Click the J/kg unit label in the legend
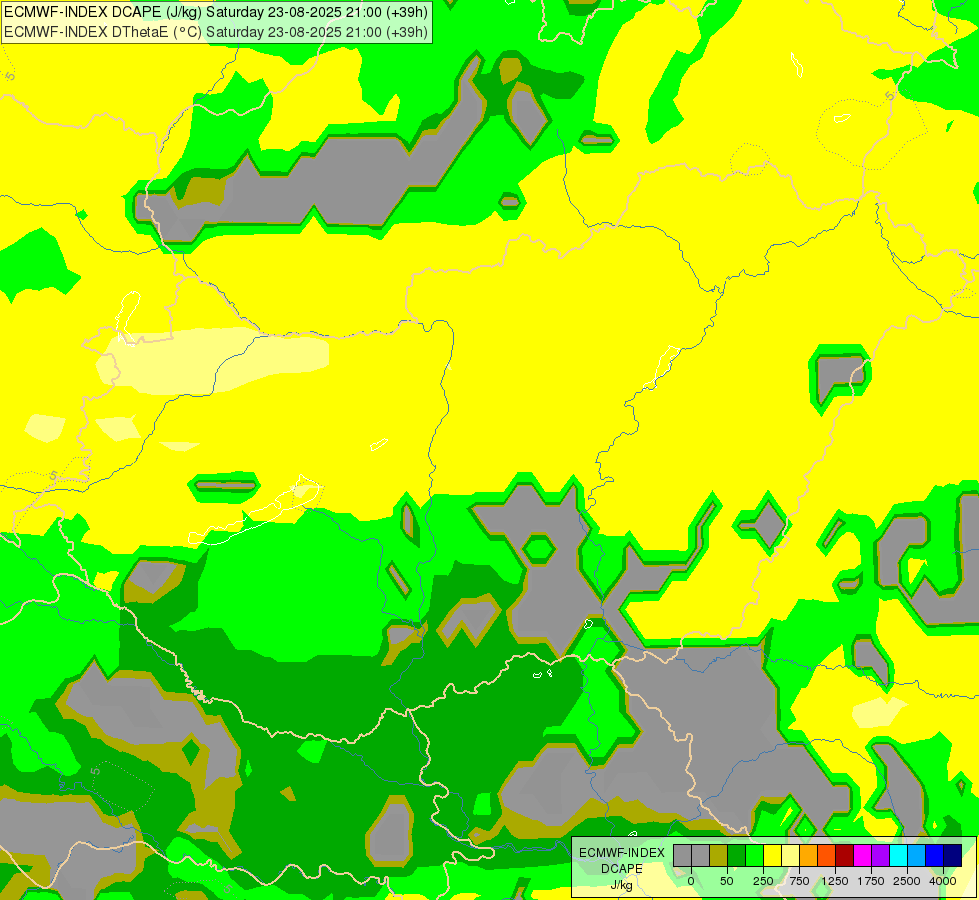This screenshot has height=900, width=979. (x=622, y=885)
